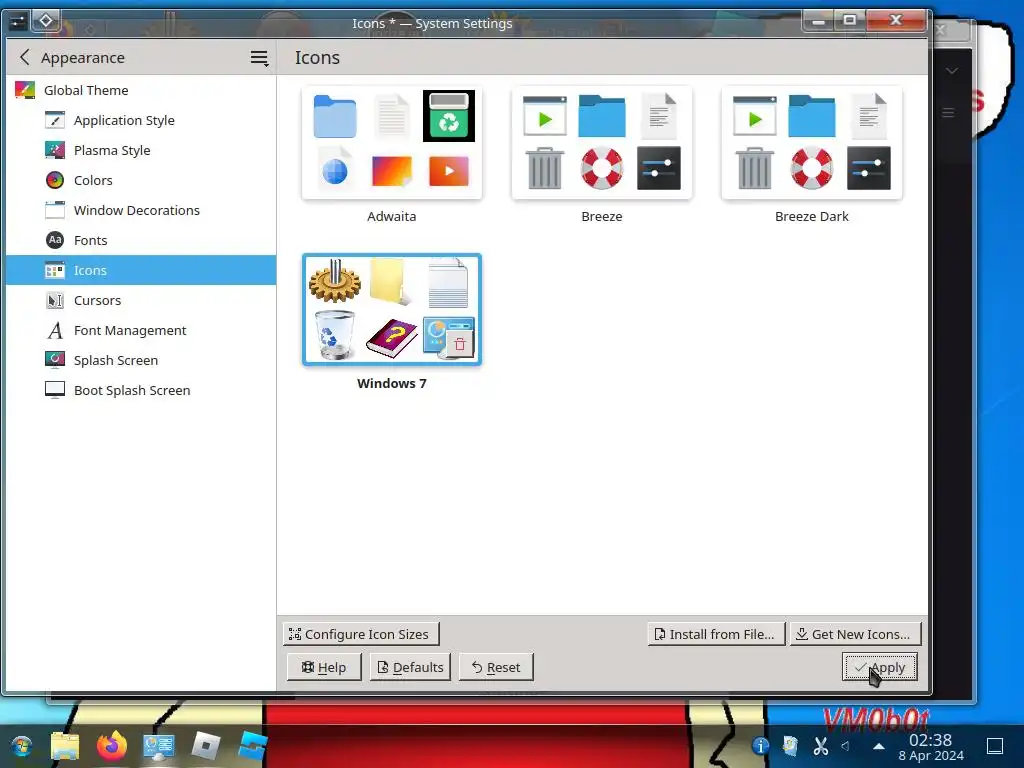Click Configure Icon Sizes button
1024x768 pixels.
pos(360,634)
